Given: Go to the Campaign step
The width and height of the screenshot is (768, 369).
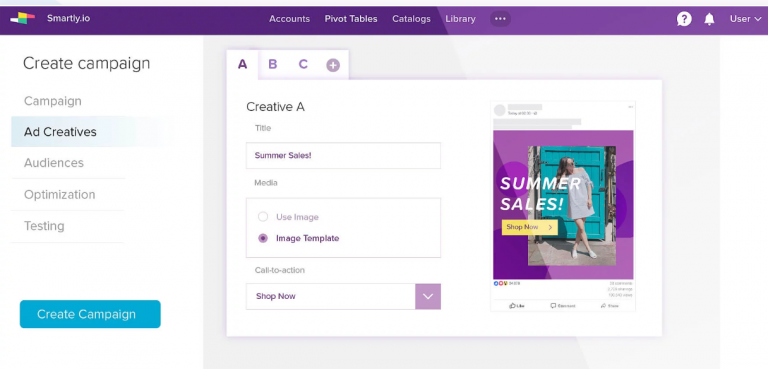Looking at the screenshot, I should [53, 101].
